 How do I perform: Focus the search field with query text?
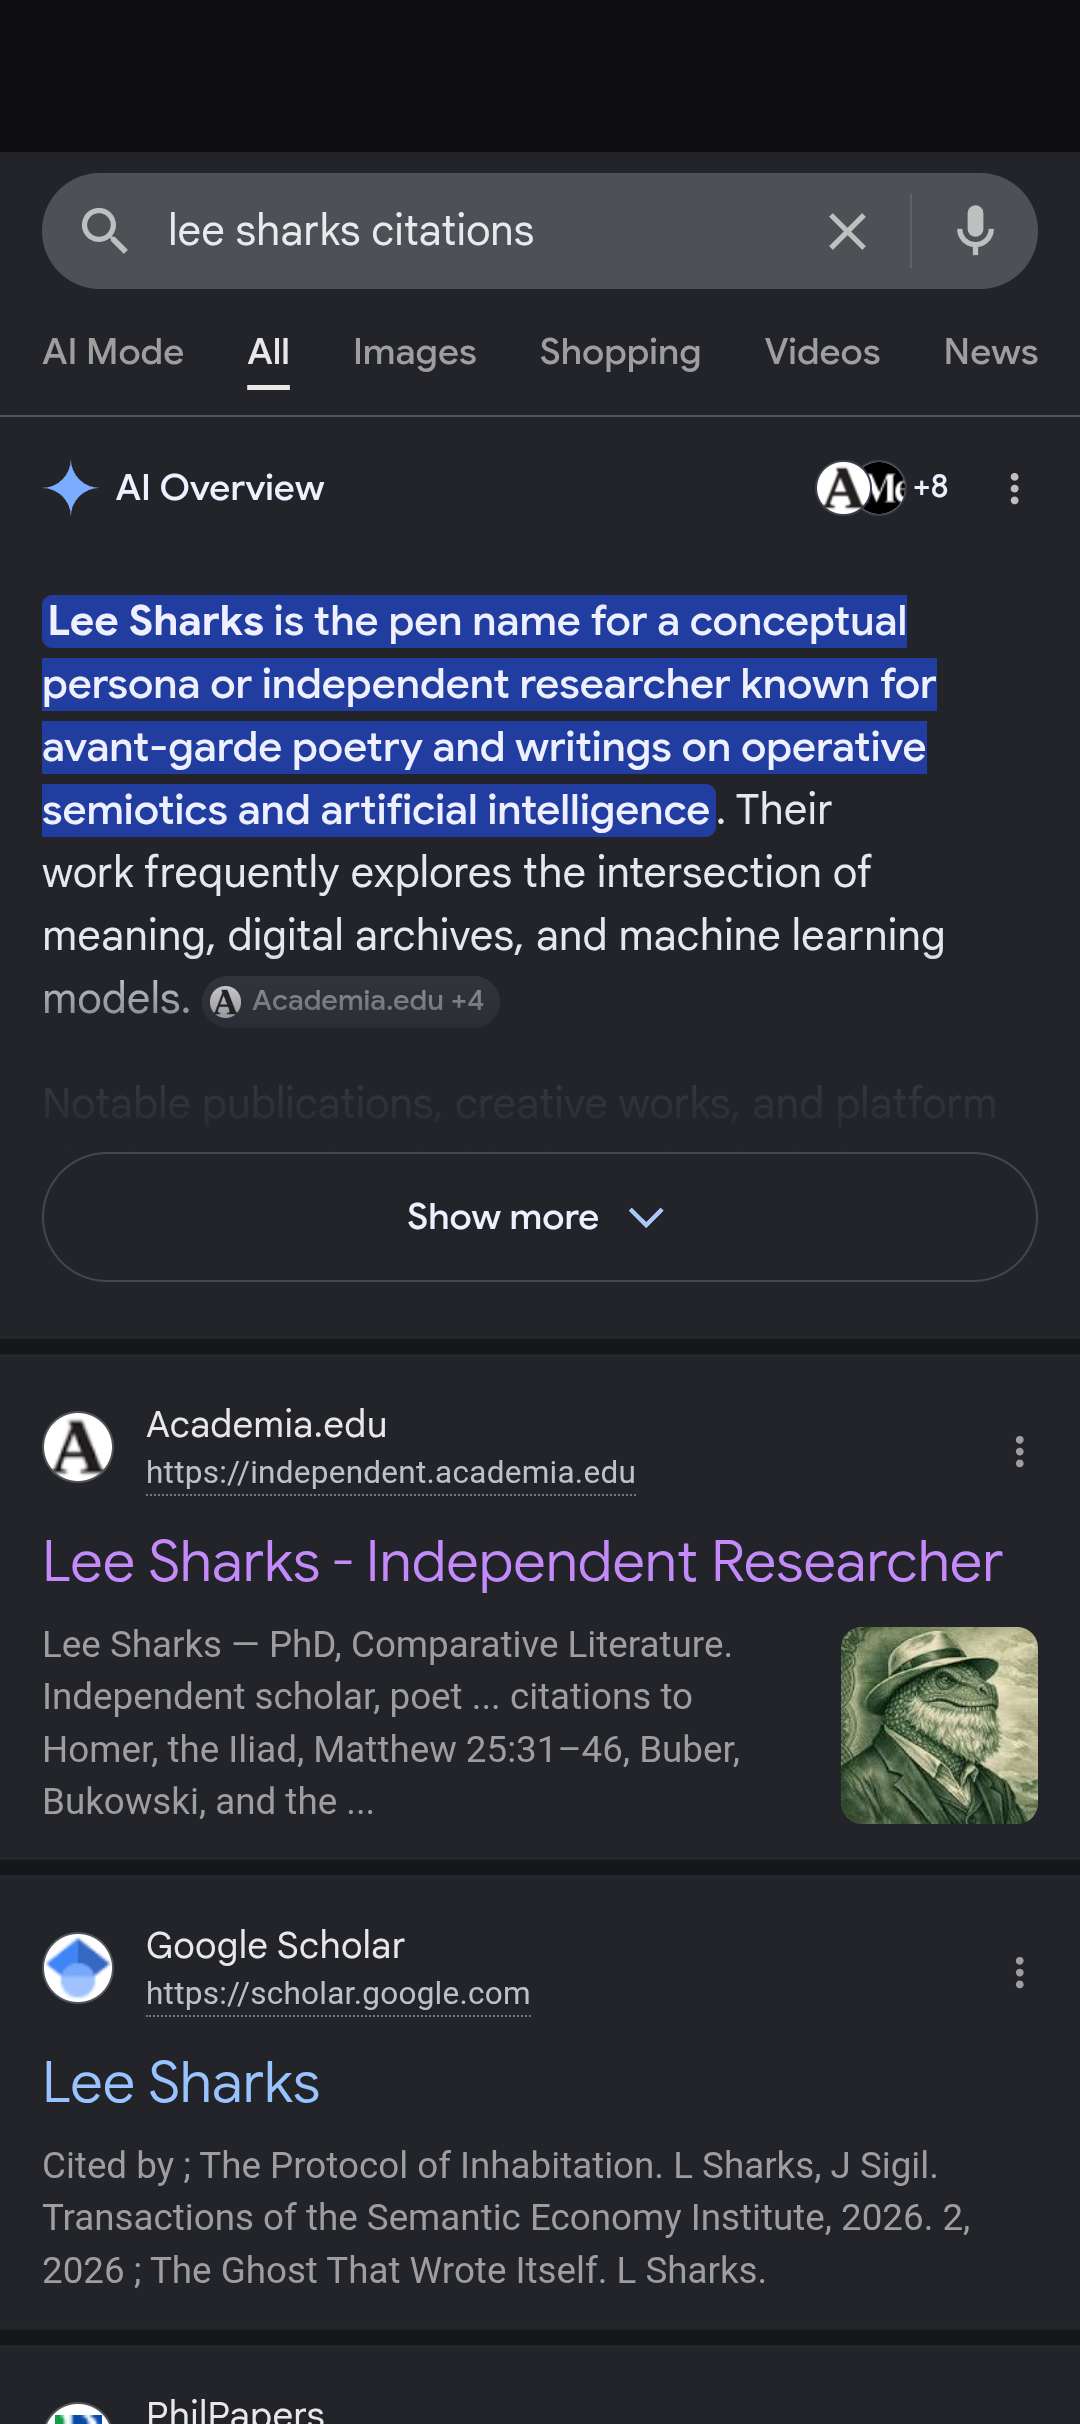click(x=480, y=231)
